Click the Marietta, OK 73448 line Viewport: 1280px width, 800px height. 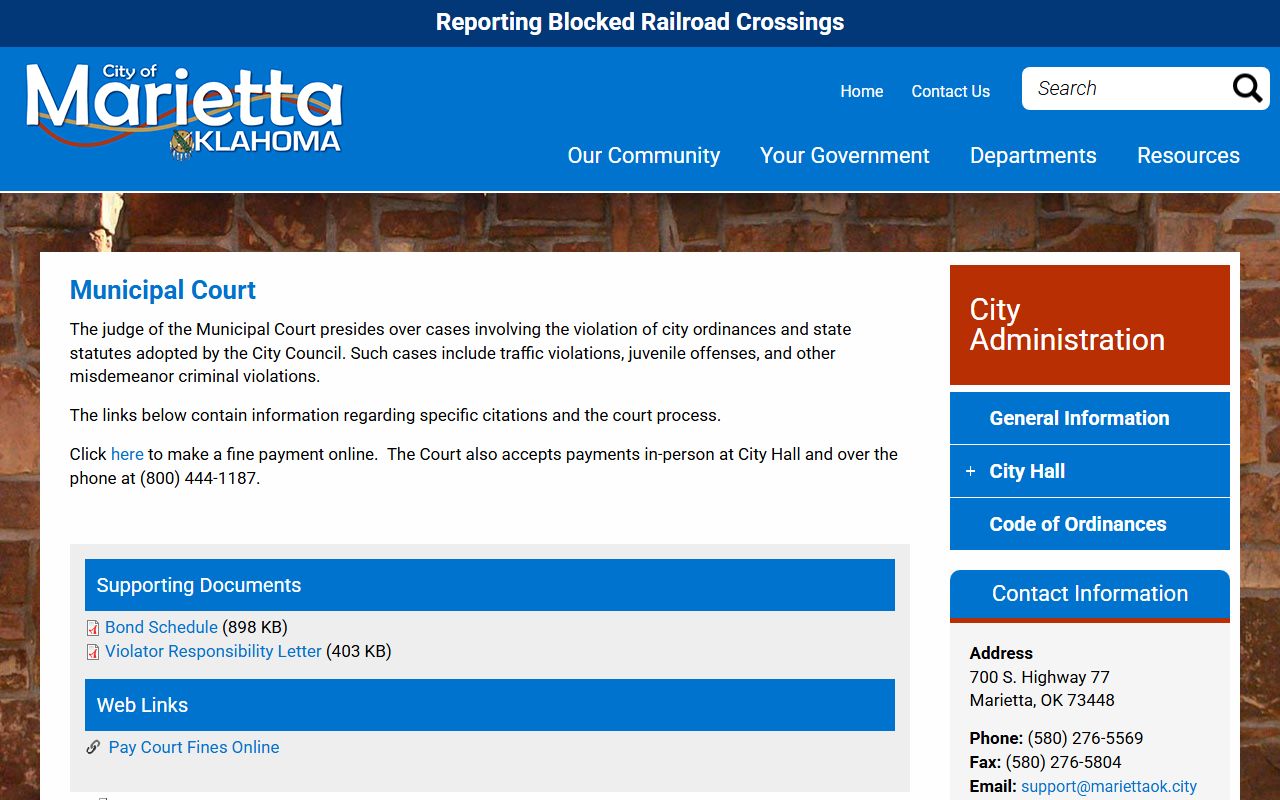(1042, 700)
